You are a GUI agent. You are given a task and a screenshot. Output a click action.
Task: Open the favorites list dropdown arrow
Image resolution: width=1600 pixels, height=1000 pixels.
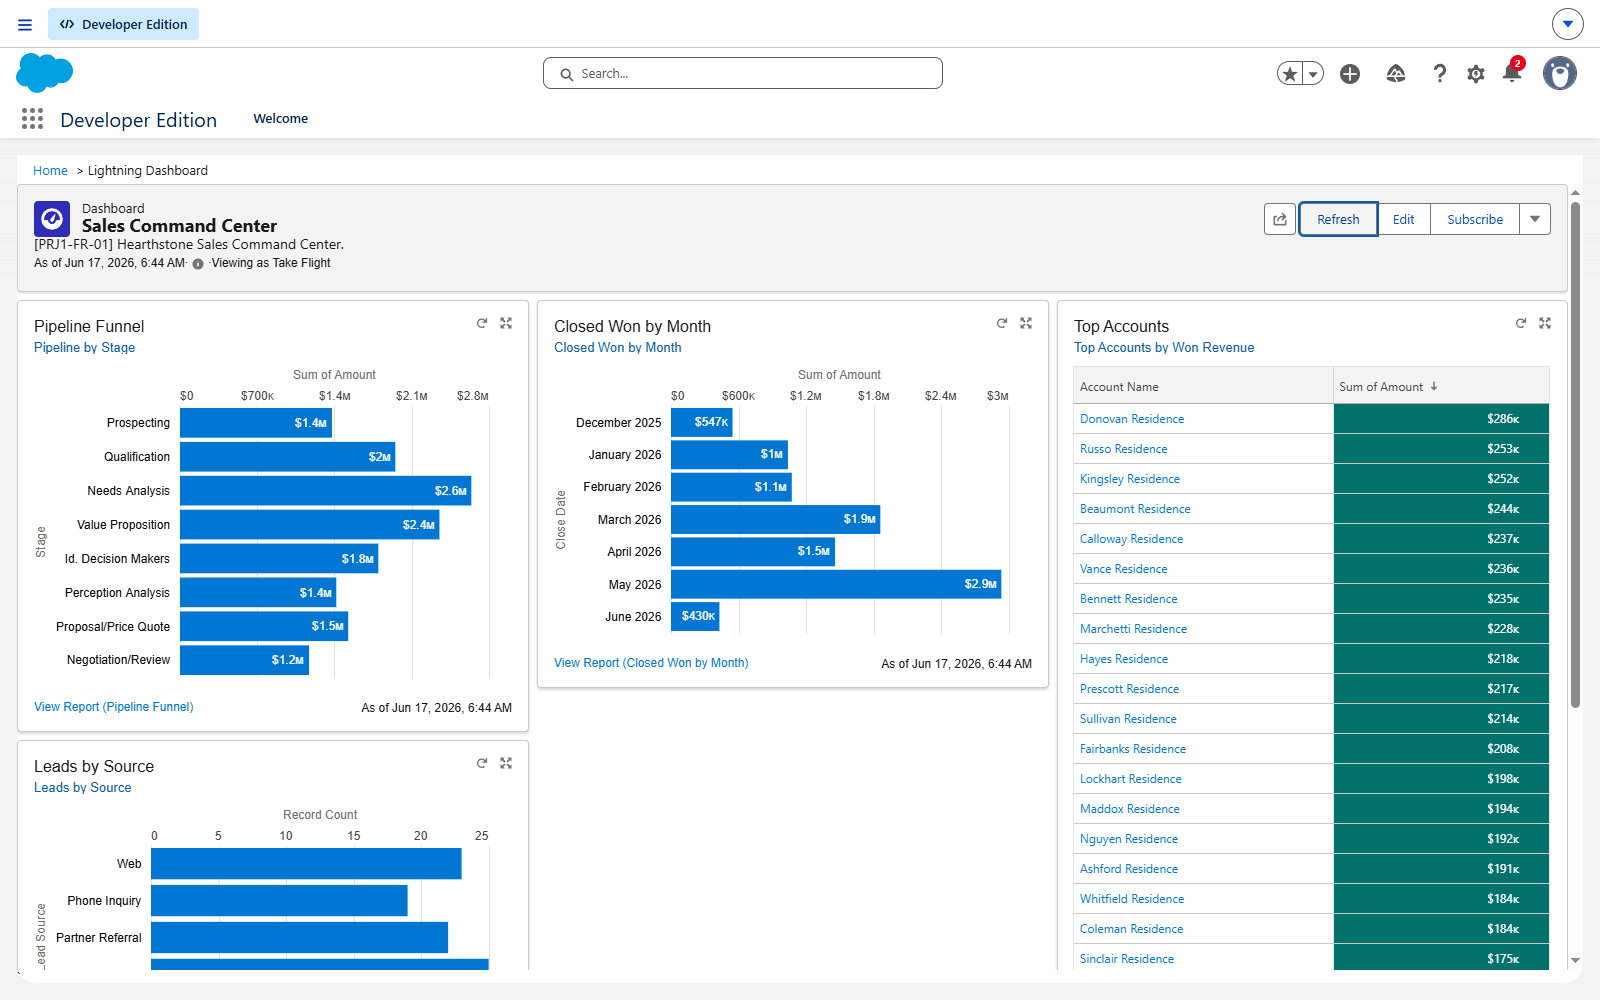point(1313,73)
